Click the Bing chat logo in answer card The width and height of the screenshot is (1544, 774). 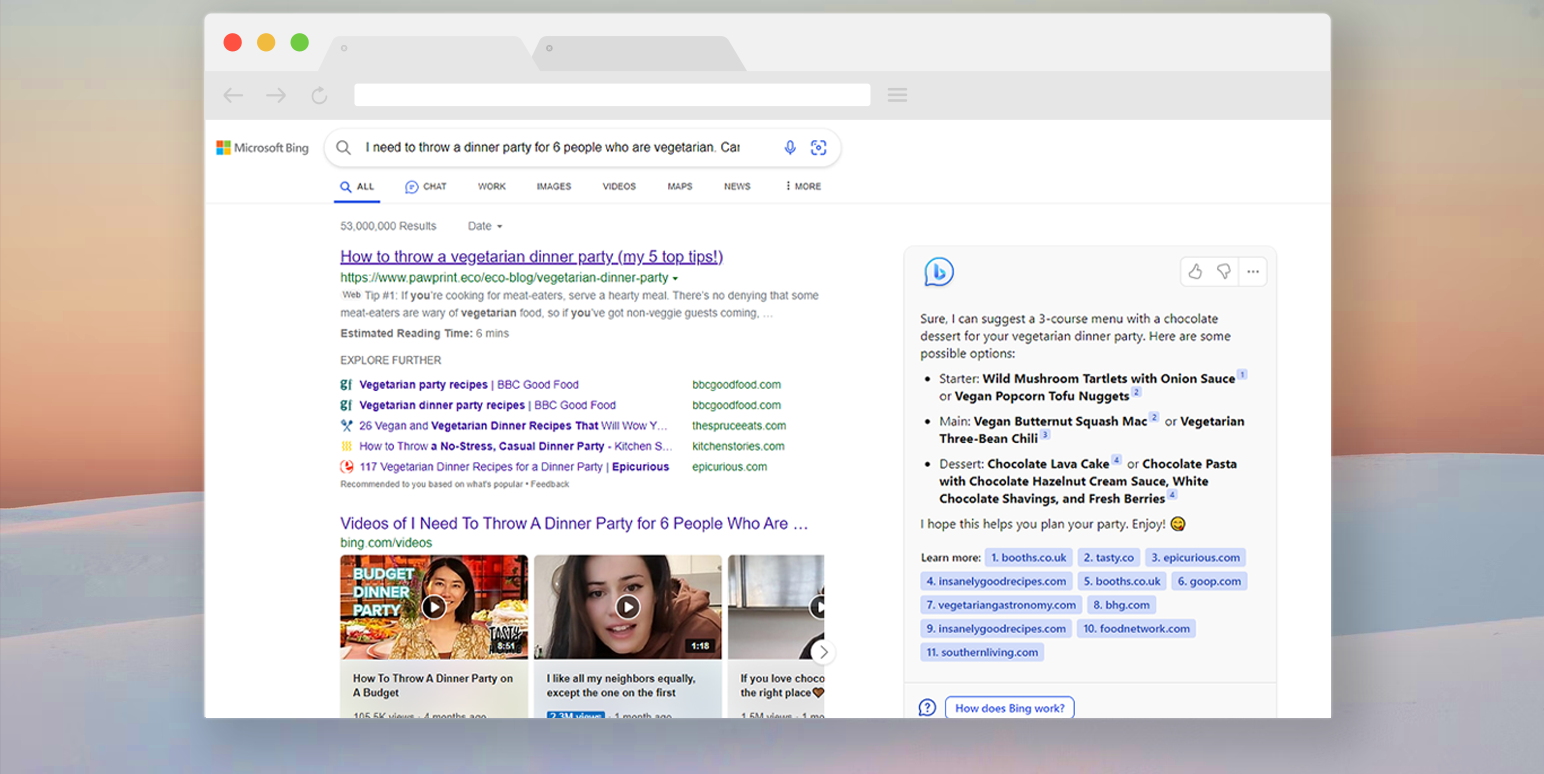[x=938, y=271]
